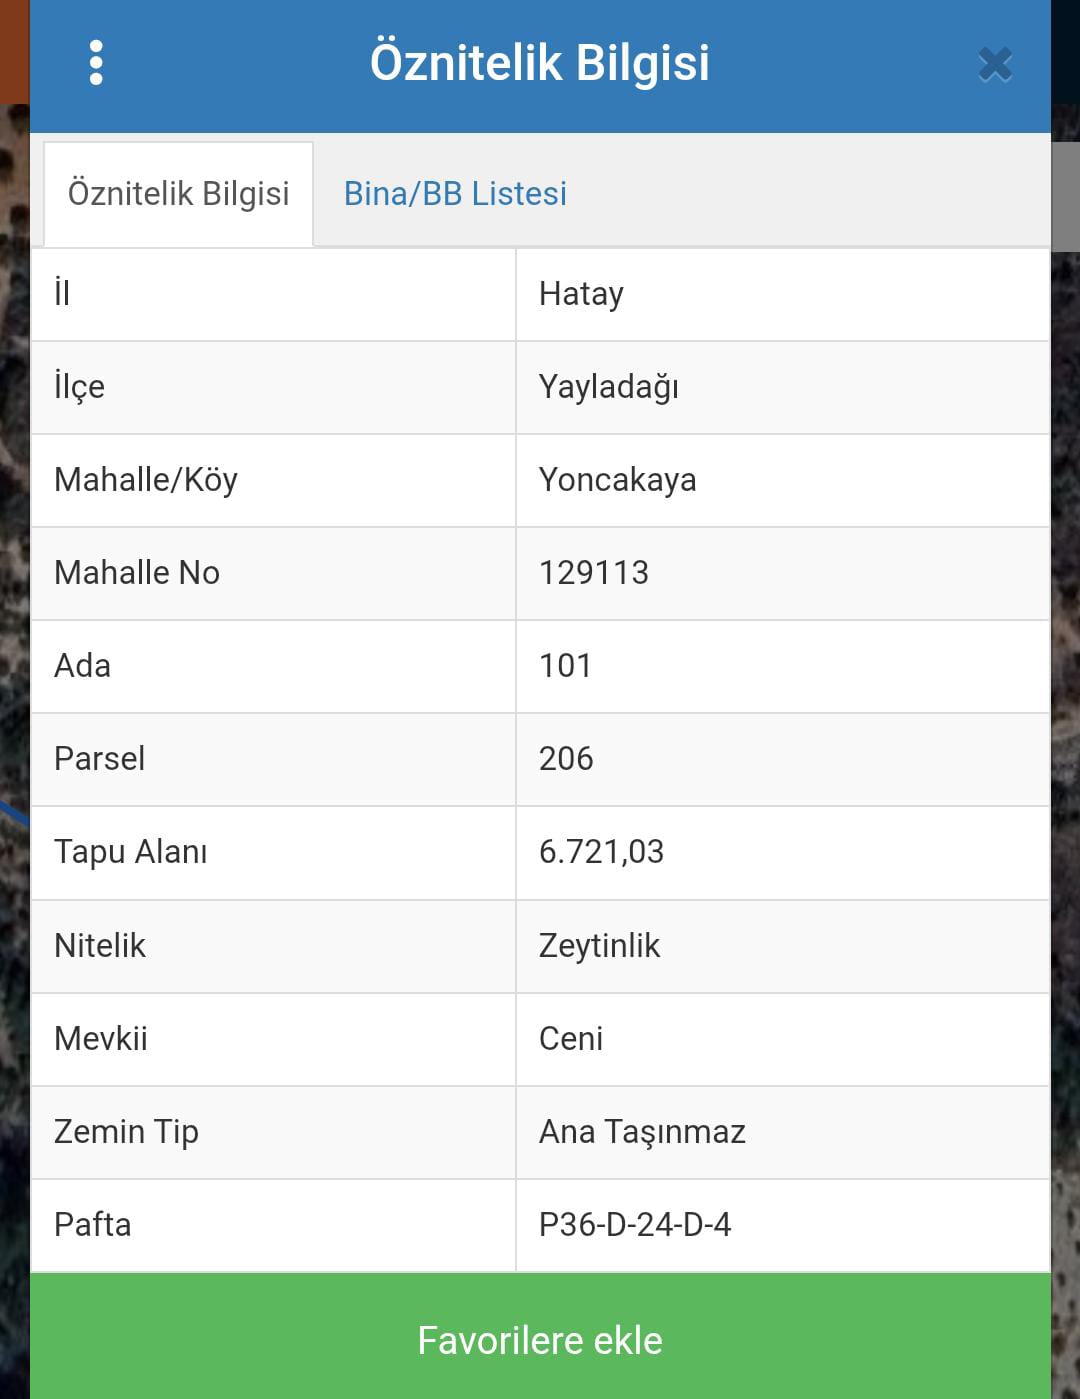Select the Zemin Tip row label
This screenshot has width=1080, height=1399.
(126, 1132)
